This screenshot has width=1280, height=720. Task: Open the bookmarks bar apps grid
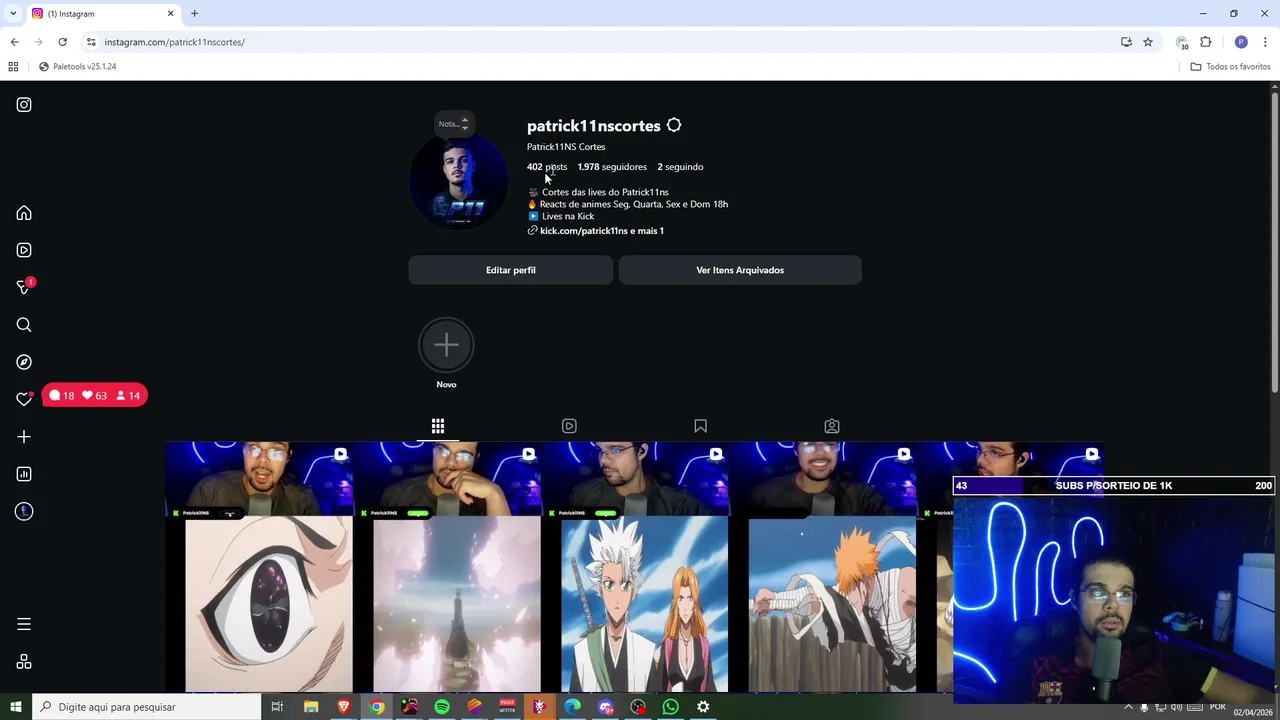click(13, 67)
